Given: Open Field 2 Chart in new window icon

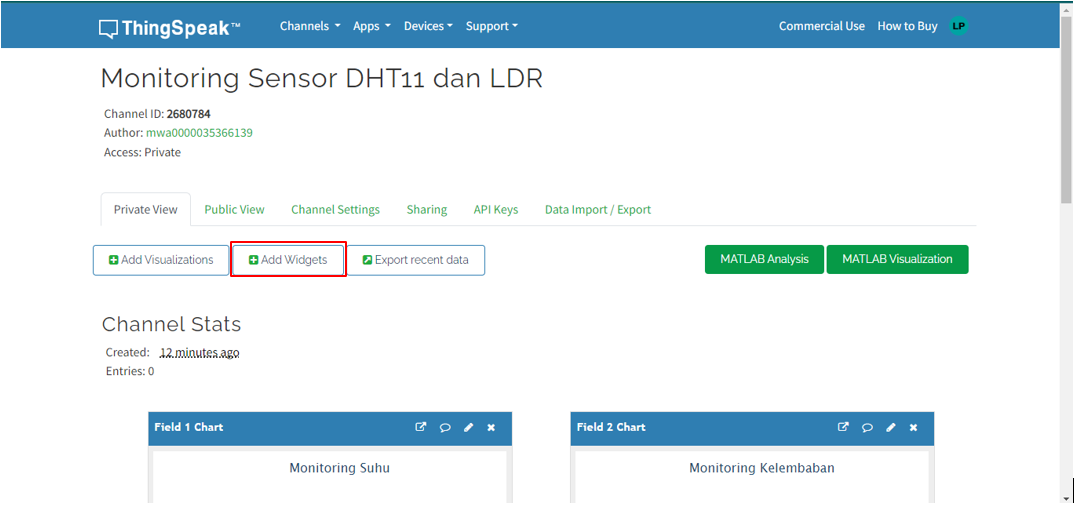Looking at the screenshot, I should click(843, 427).
